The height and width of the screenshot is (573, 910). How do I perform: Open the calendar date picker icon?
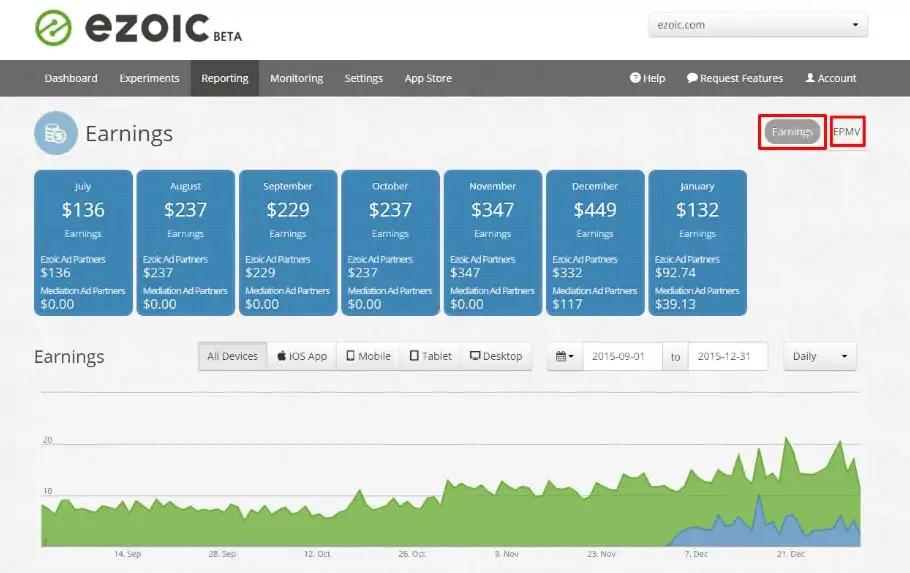(565, 356)
